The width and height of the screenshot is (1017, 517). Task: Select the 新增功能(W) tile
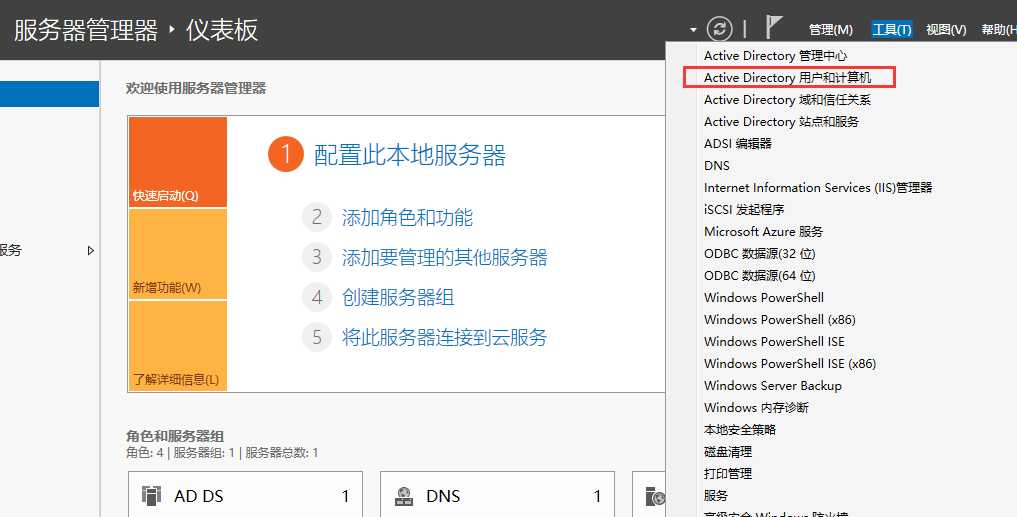pyautogui.click(x=178, y=254)
